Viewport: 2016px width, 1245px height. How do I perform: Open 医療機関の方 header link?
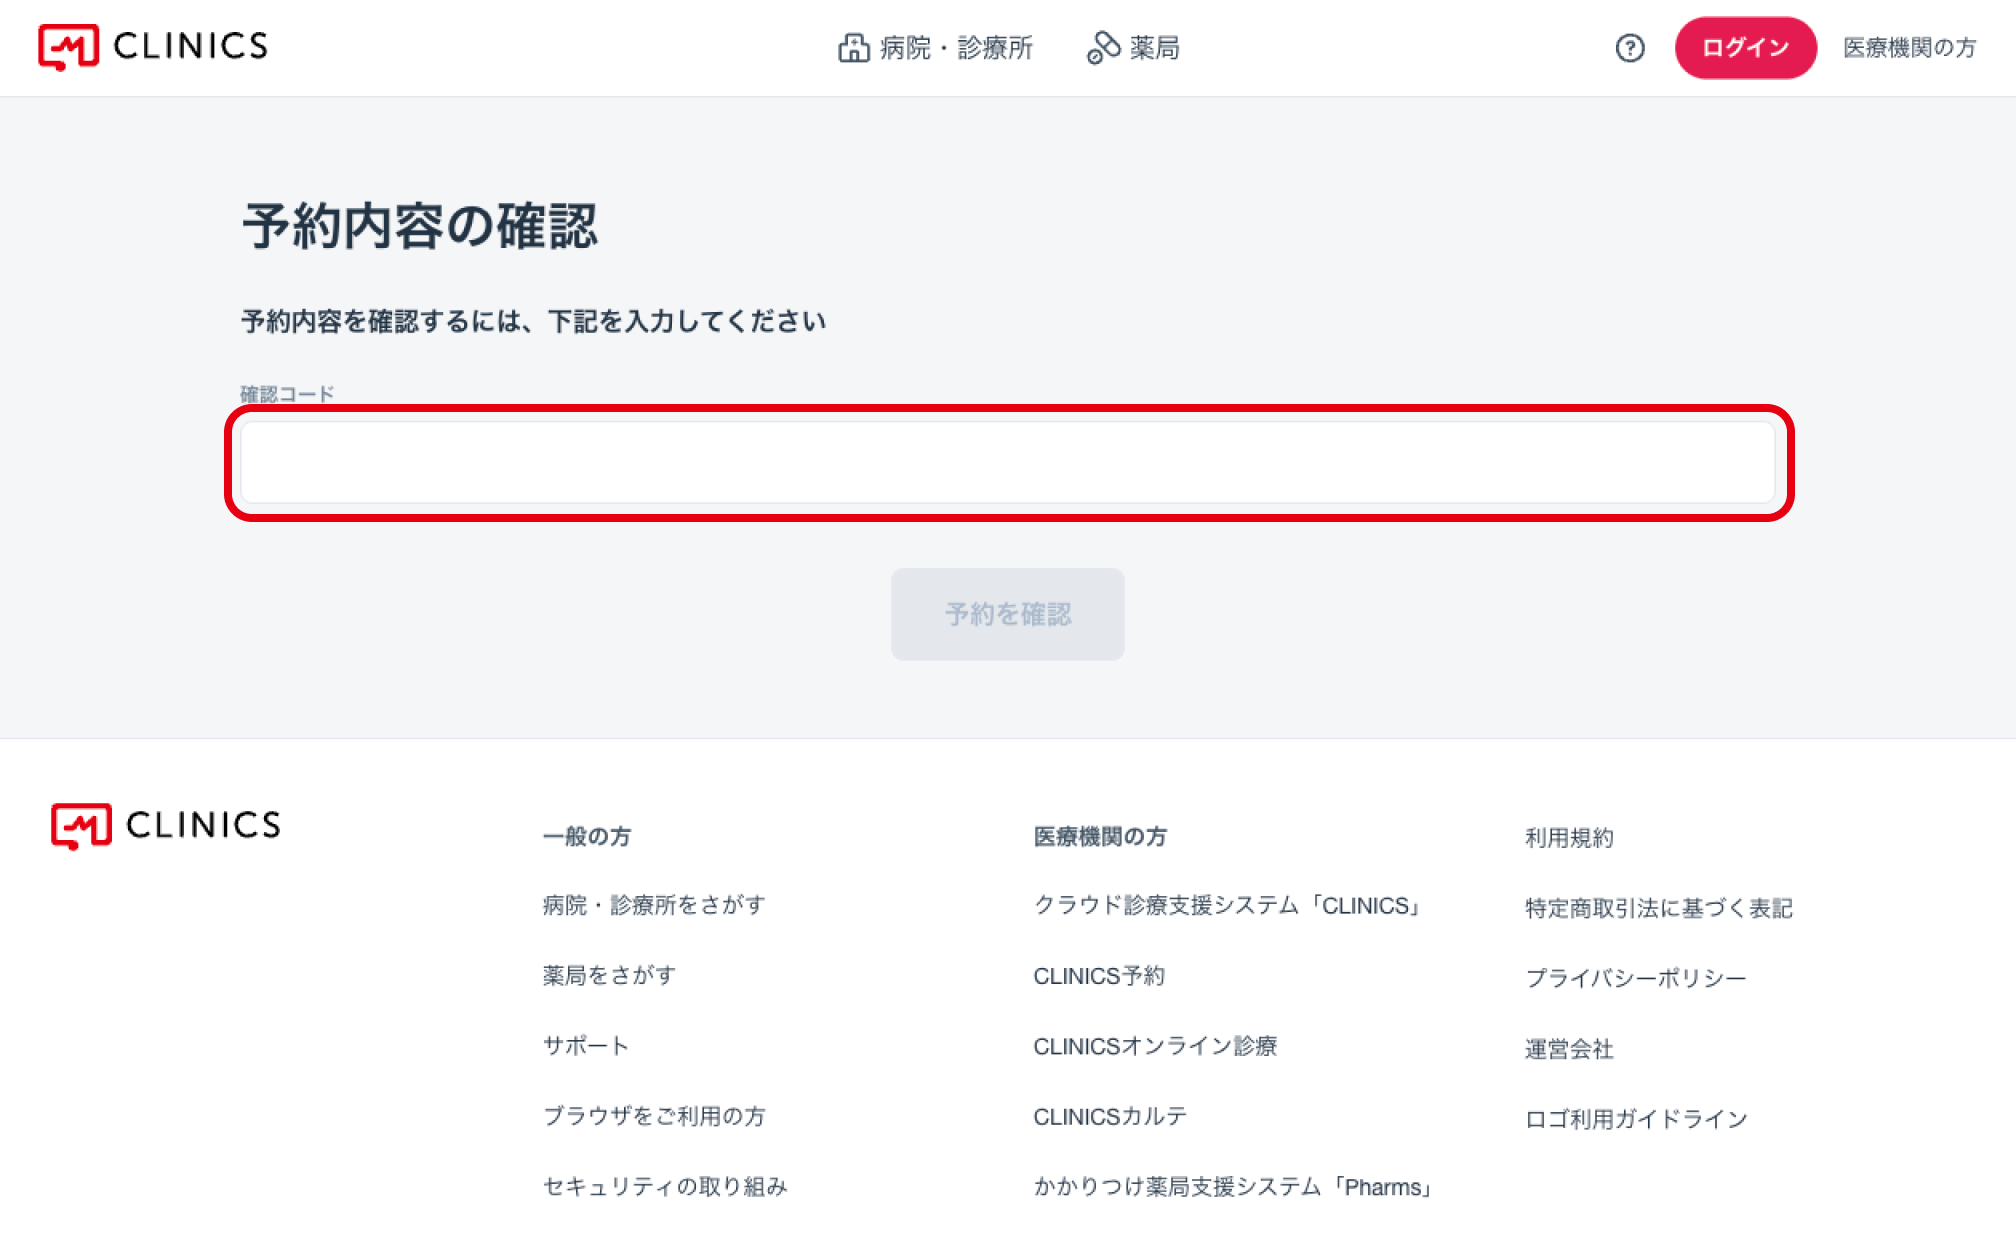pos(1909,48)
